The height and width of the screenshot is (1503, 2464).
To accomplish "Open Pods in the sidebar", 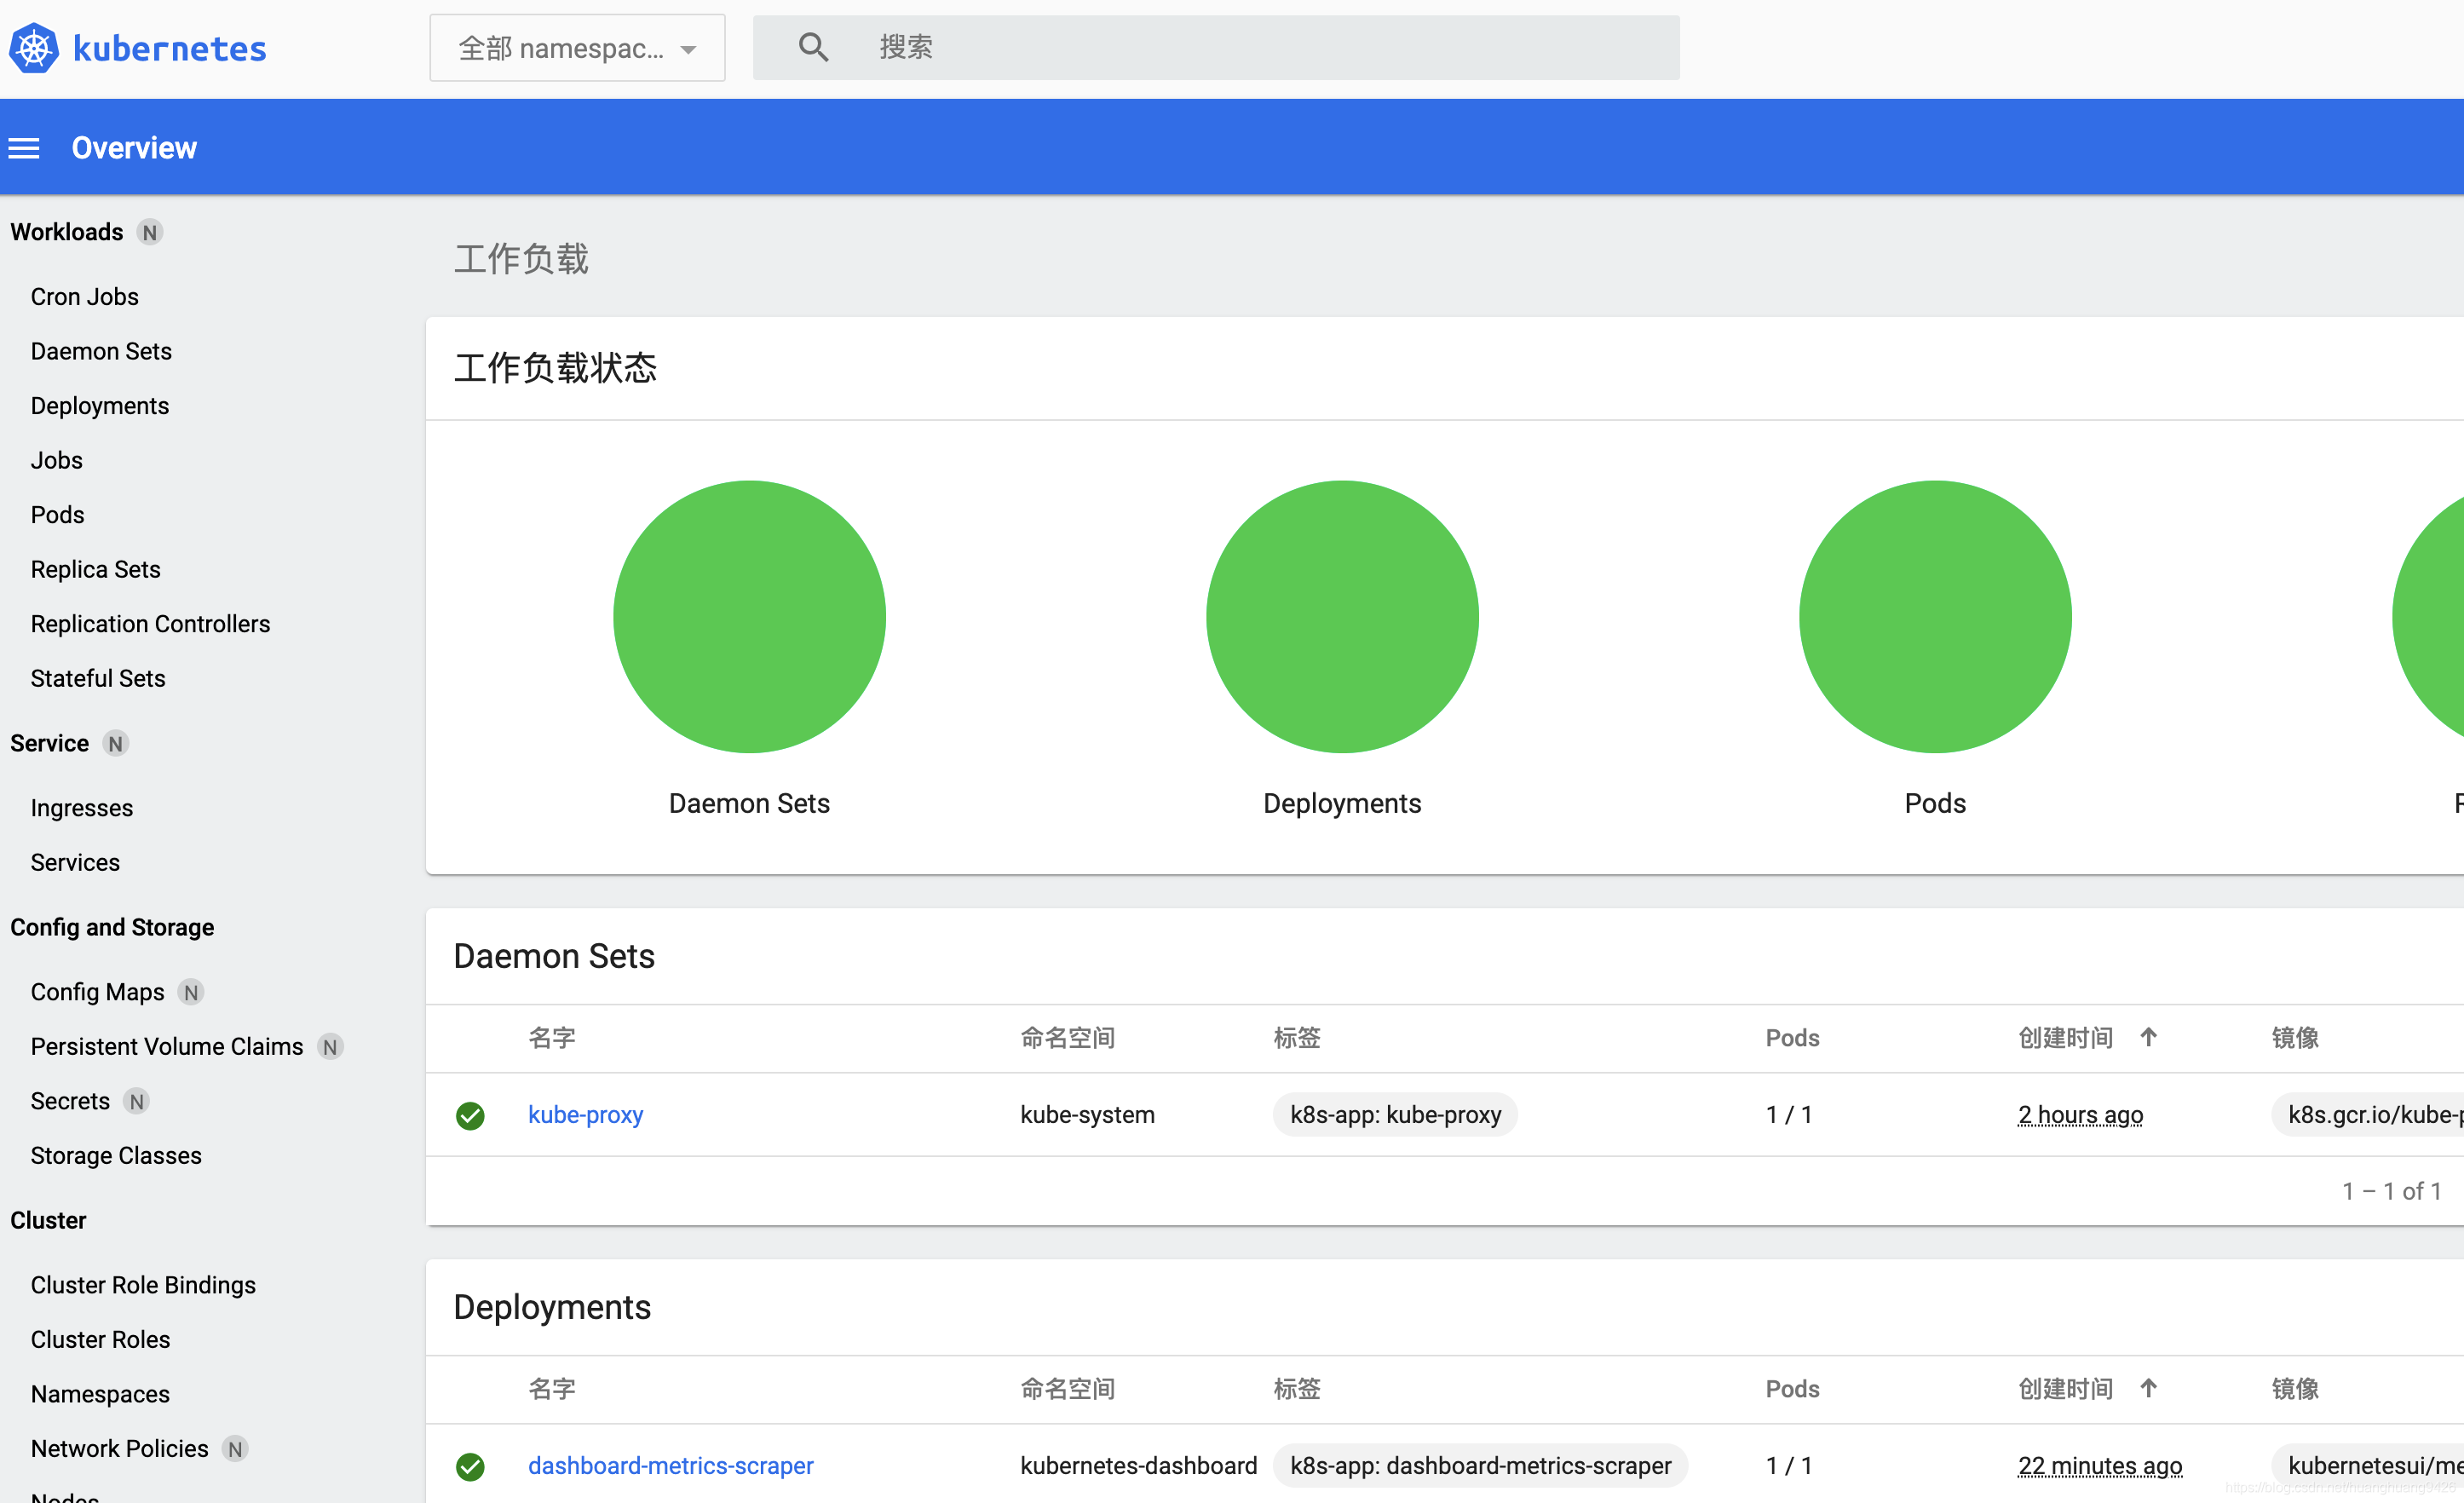I will click(57, 515).
